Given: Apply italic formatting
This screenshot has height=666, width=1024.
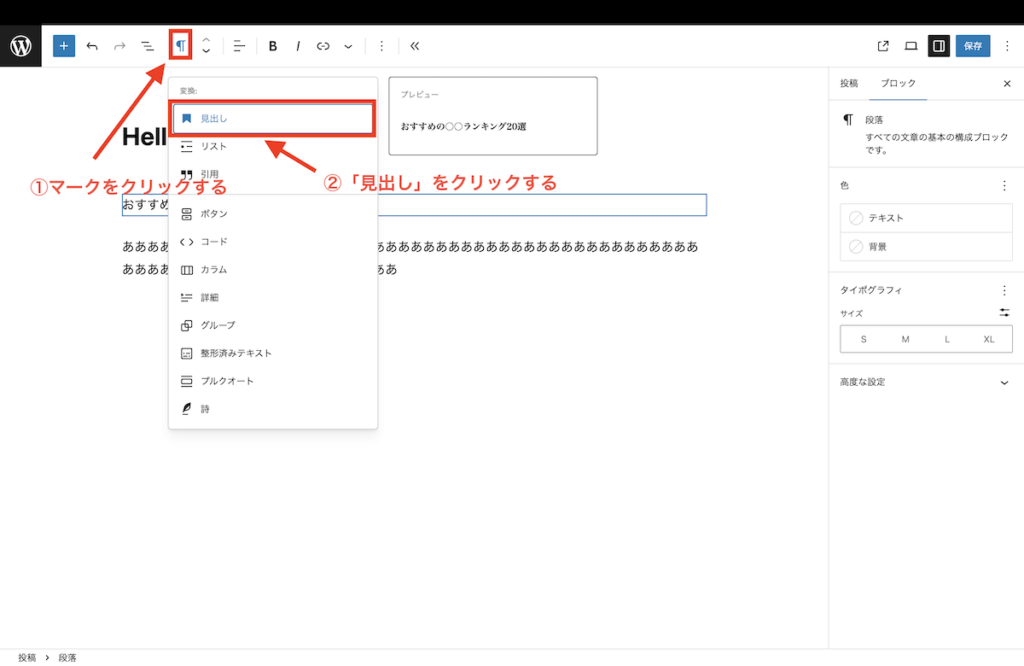Looking at the screenshot, I should point(297,45).
